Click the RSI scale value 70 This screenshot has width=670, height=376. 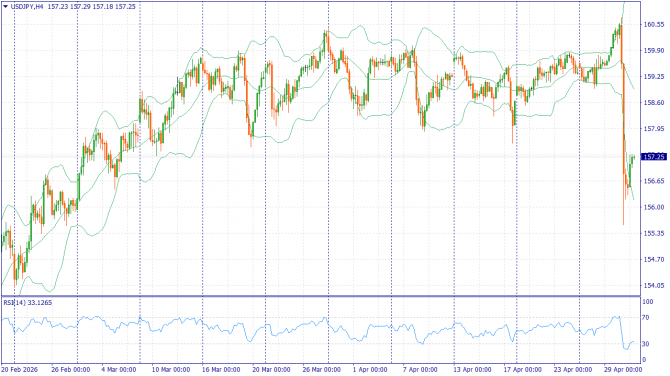(646, 317)
